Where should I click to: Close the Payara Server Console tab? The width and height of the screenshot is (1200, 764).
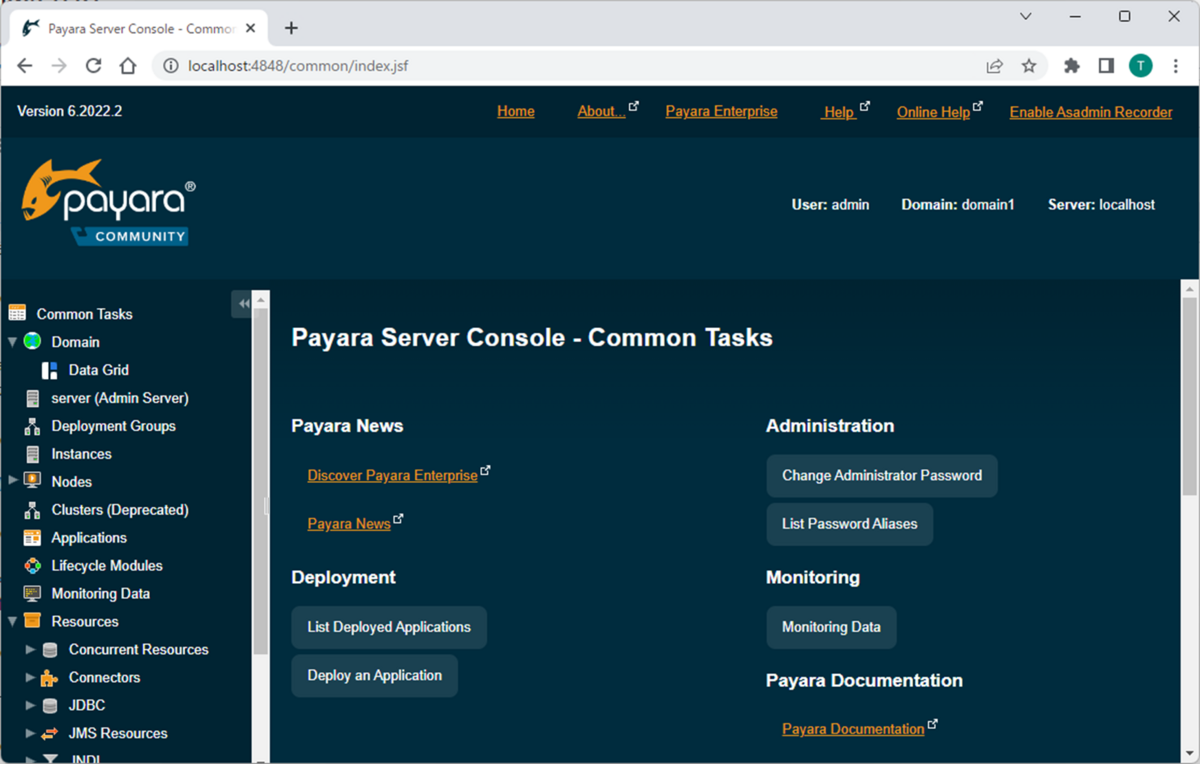pyautogui.click(x=251, y=28)
